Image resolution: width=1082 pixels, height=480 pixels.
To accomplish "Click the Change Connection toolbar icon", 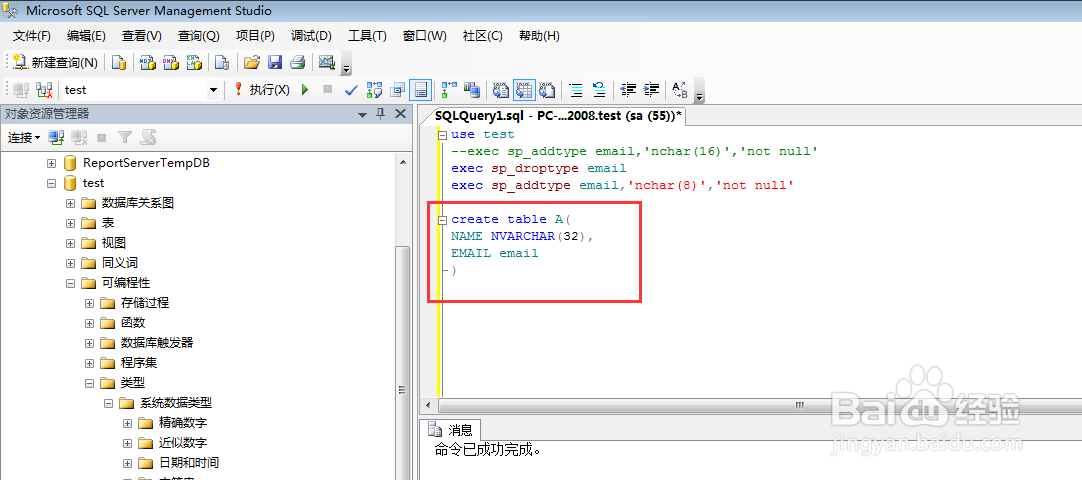I will point(44,90).
